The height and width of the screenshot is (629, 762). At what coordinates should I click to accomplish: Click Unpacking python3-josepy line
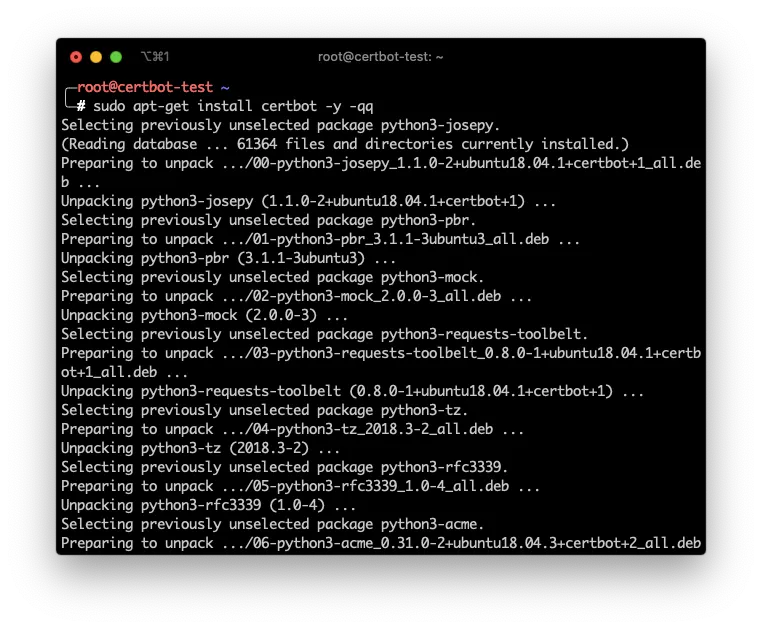pyautogui.click(x=309, y=201)
